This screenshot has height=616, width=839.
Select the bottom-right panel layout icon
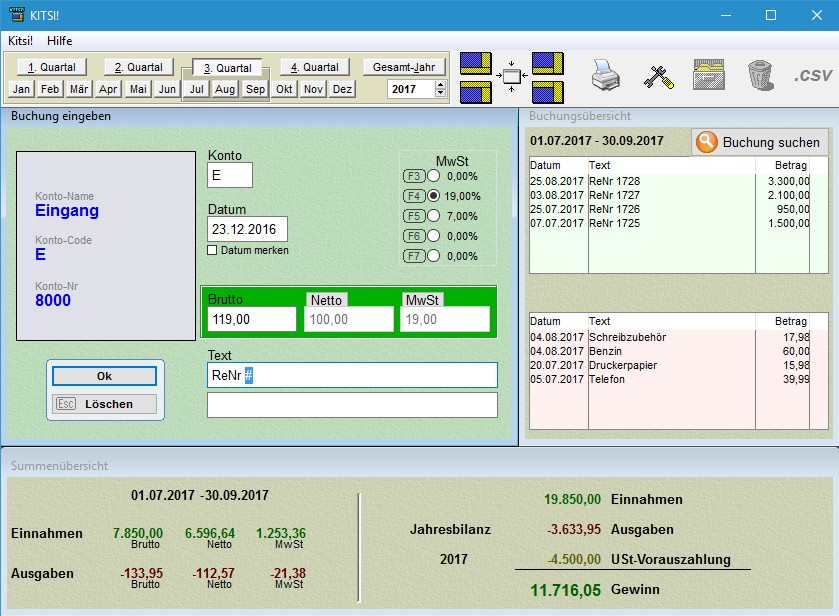pos(548,92)
